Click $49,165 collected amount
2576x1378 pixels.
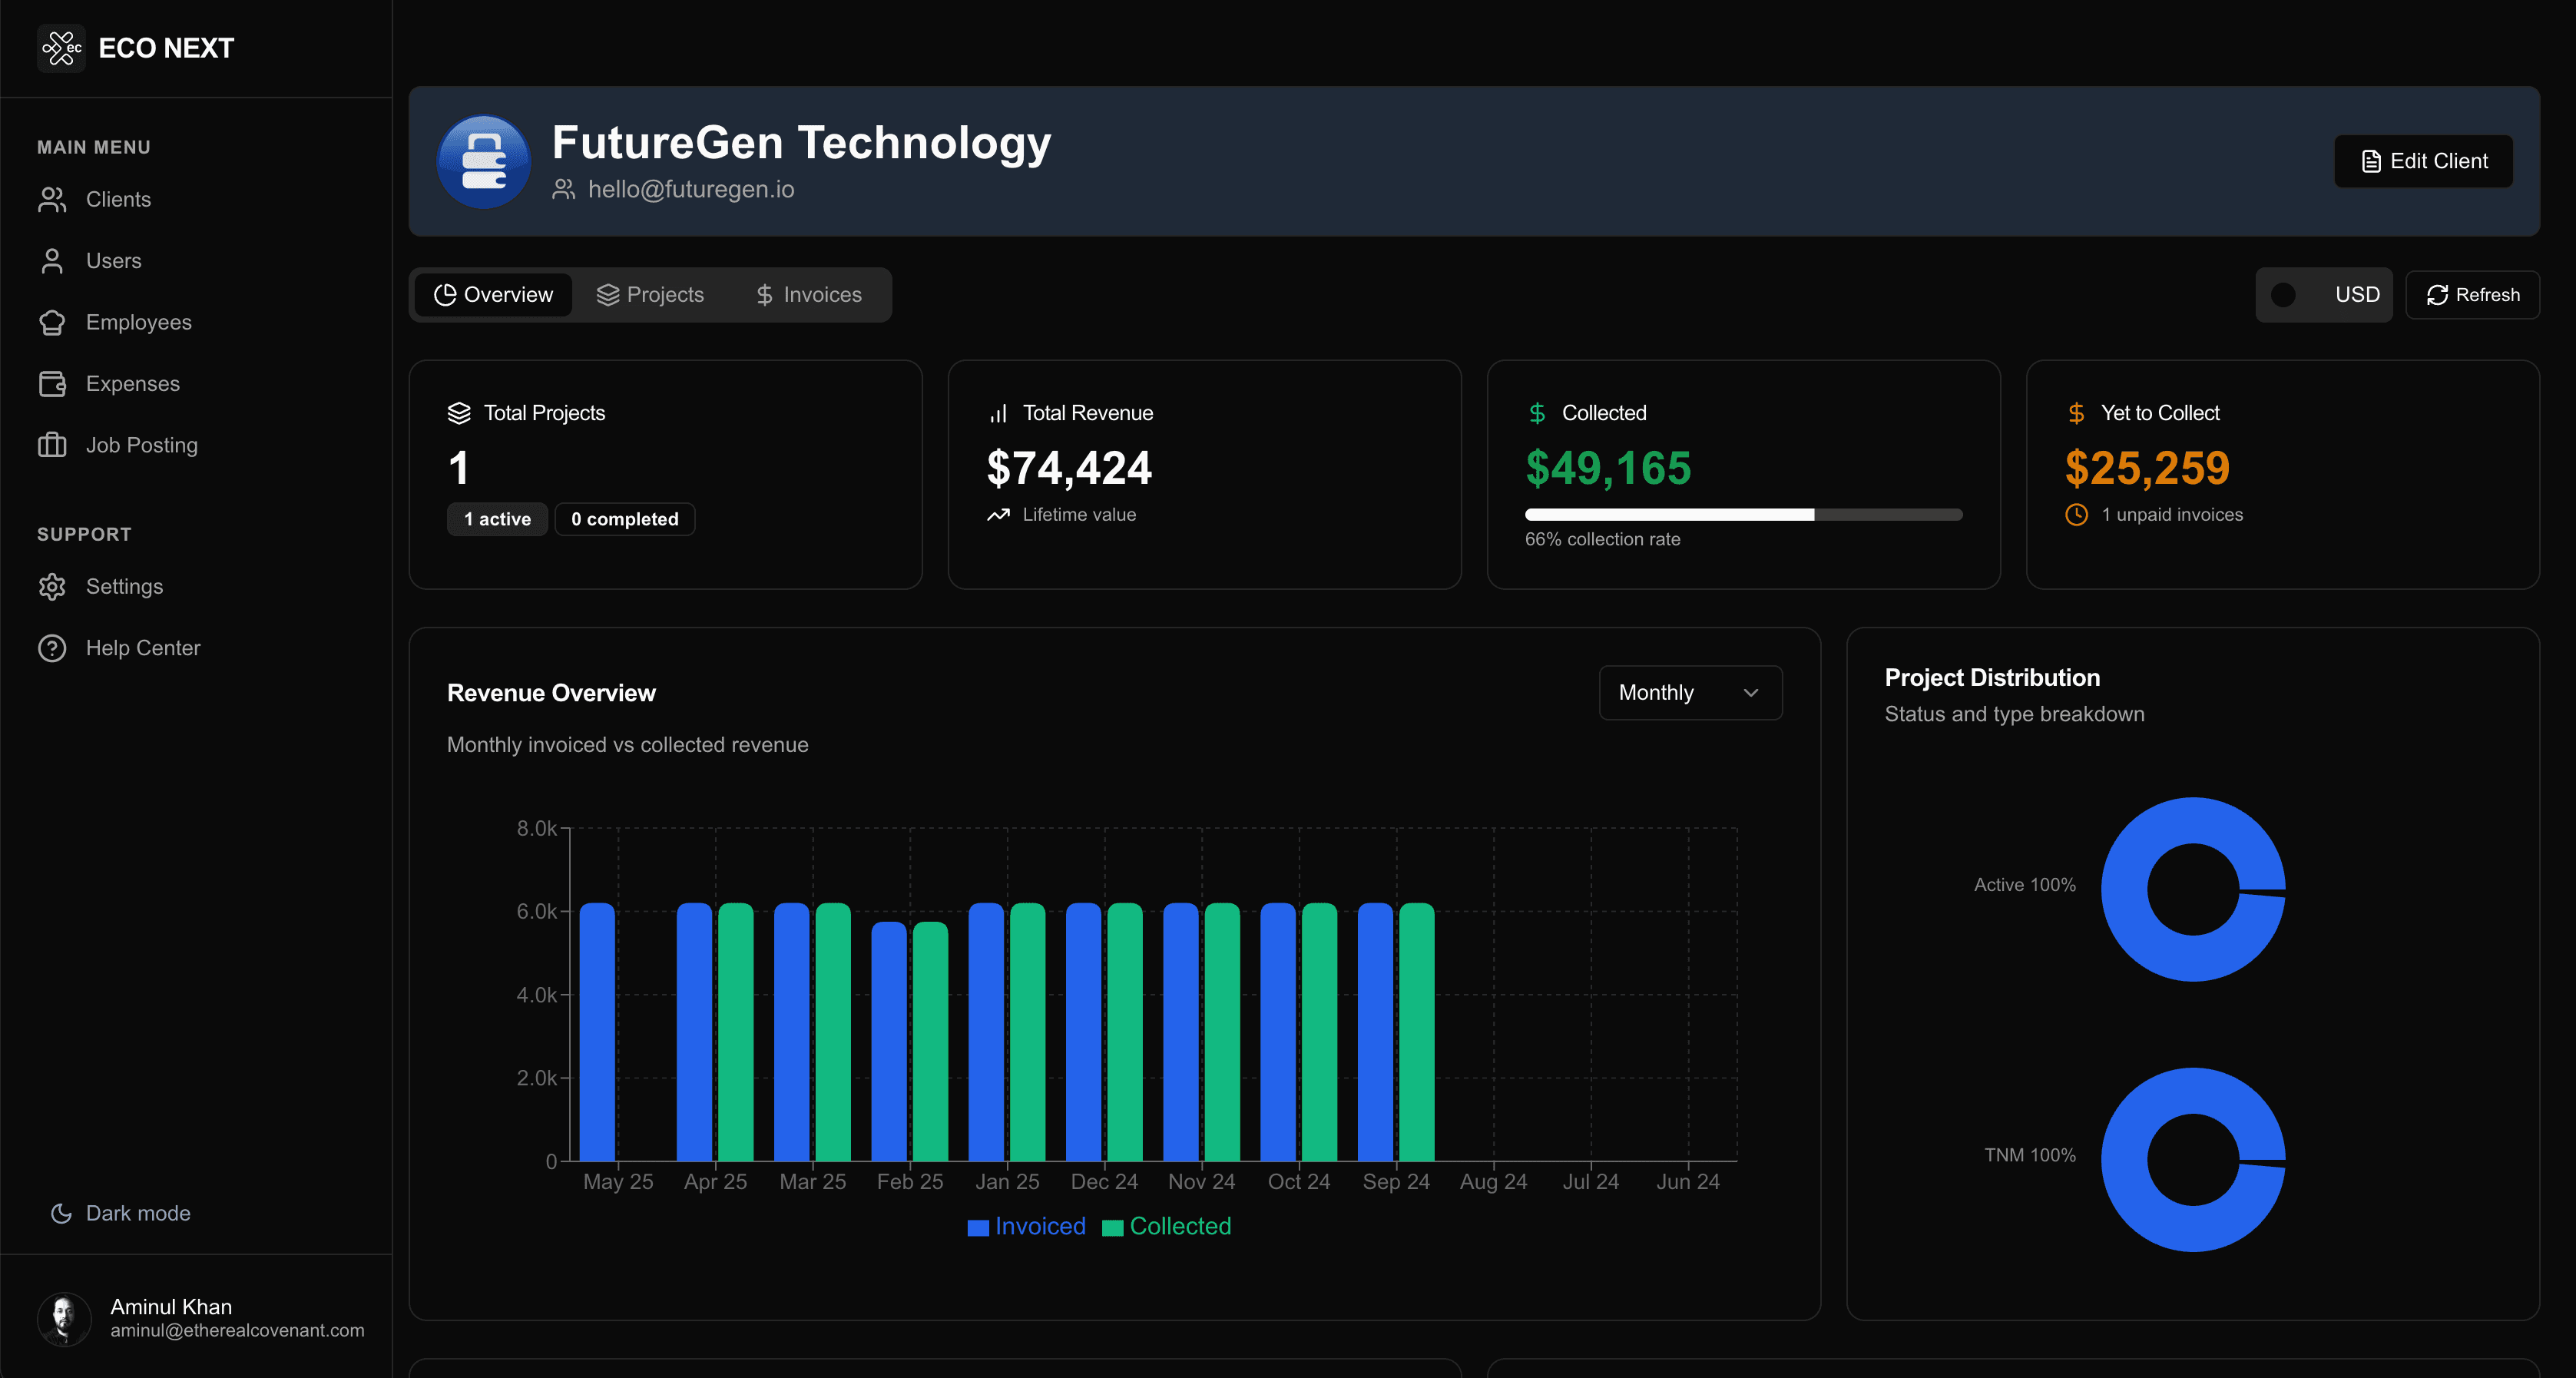pos(1608,468)
